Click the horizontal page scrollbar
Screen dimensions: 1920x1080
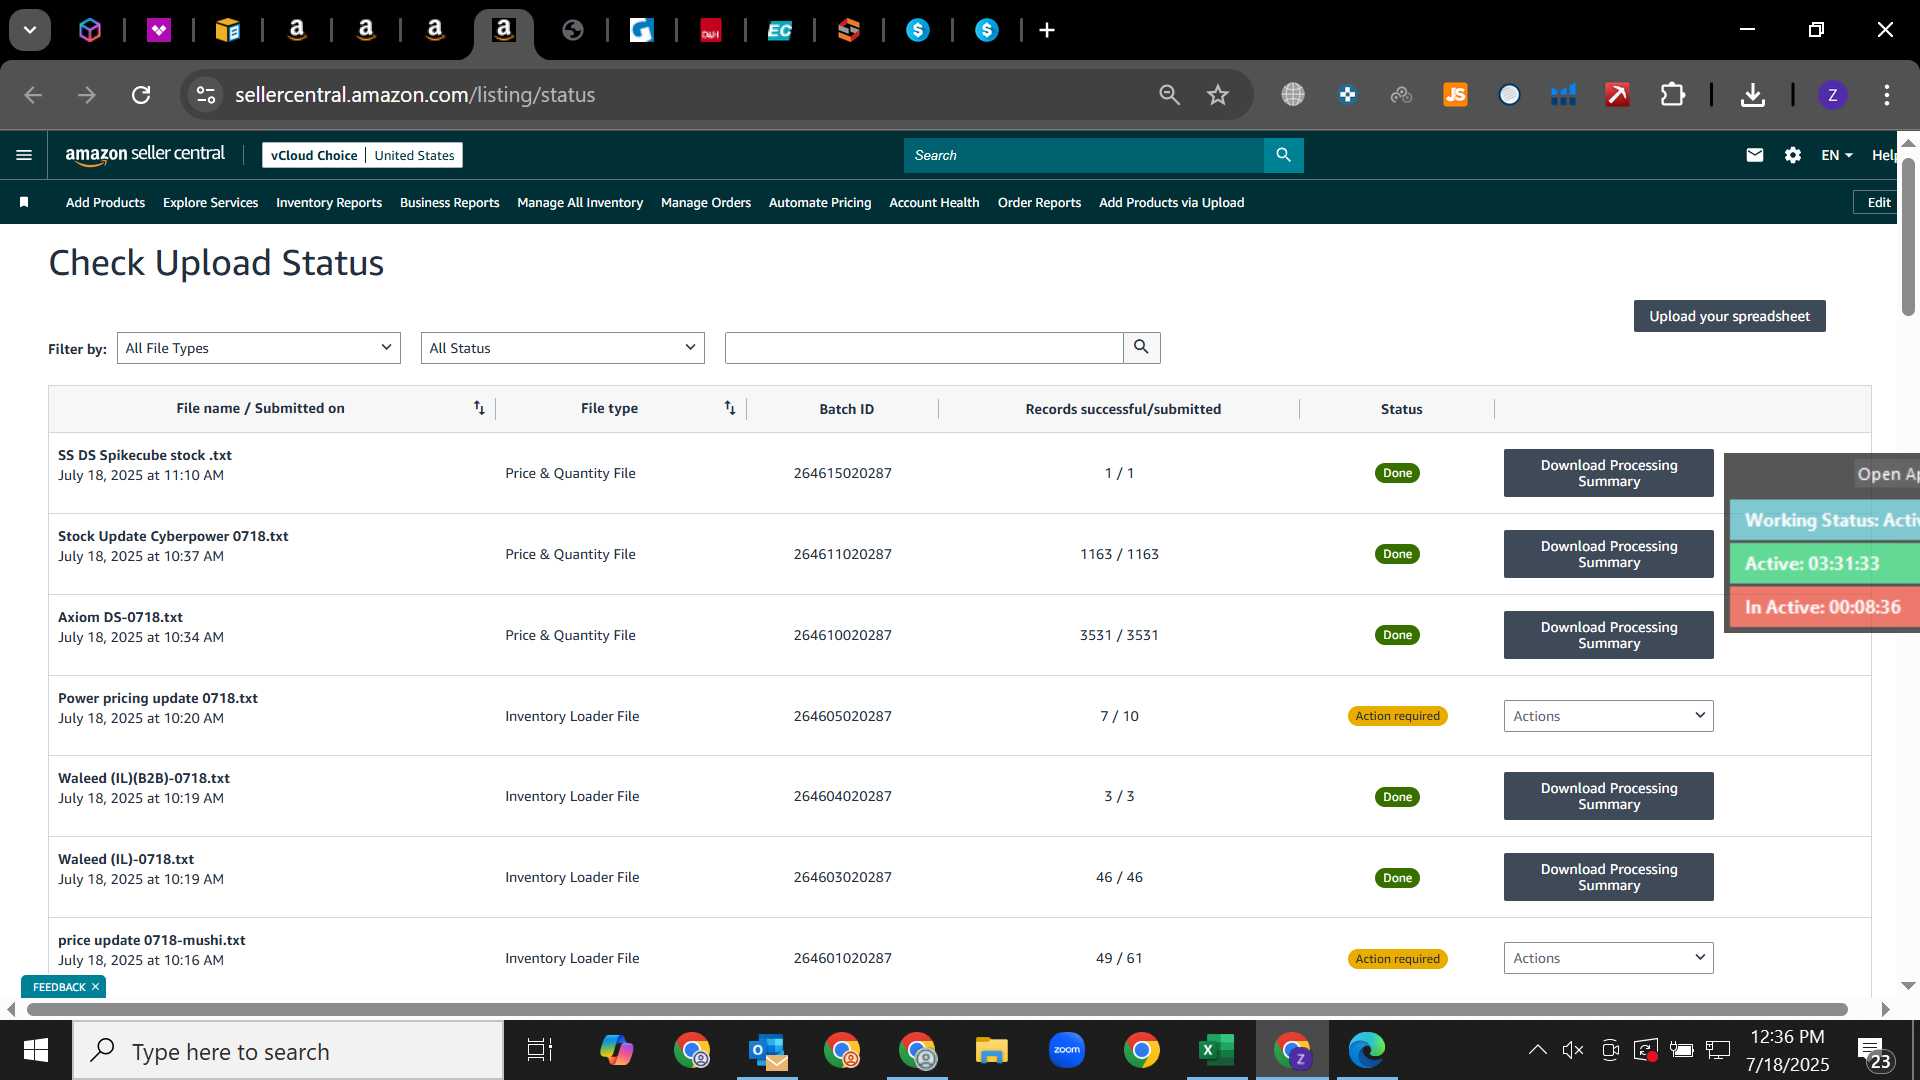(x=937, y=1009)
